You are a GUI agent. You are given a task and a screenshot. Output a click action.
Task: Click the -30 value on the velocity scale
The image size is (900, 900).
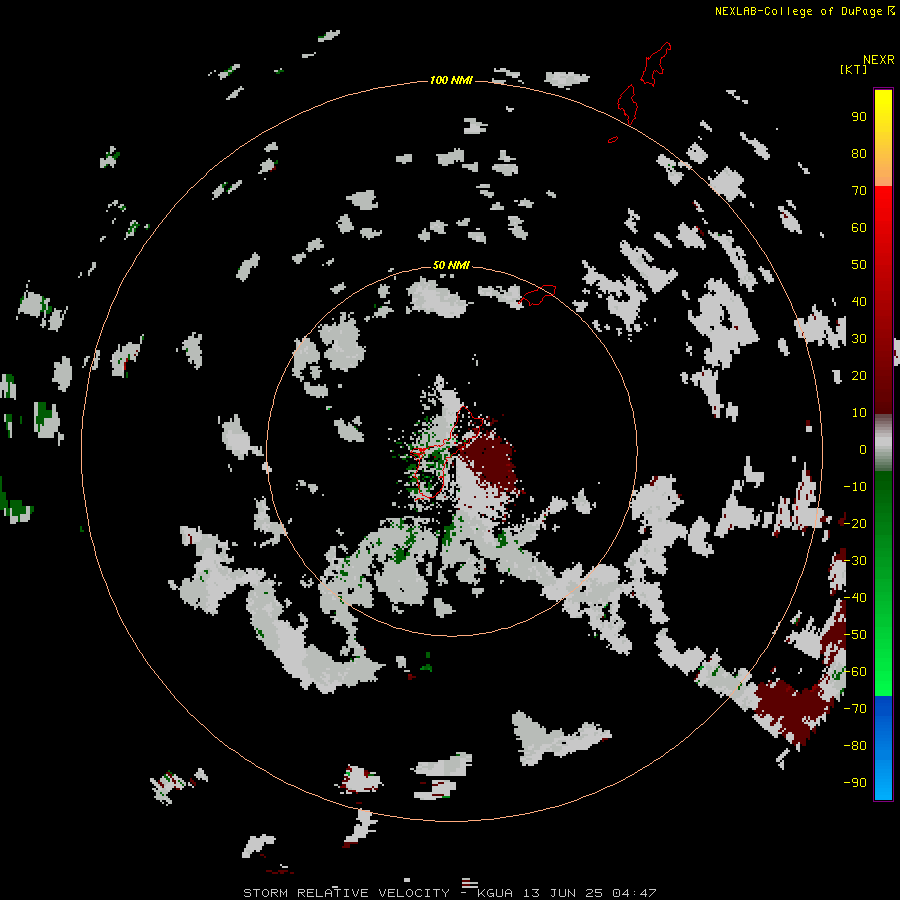(x=855, y=561)
